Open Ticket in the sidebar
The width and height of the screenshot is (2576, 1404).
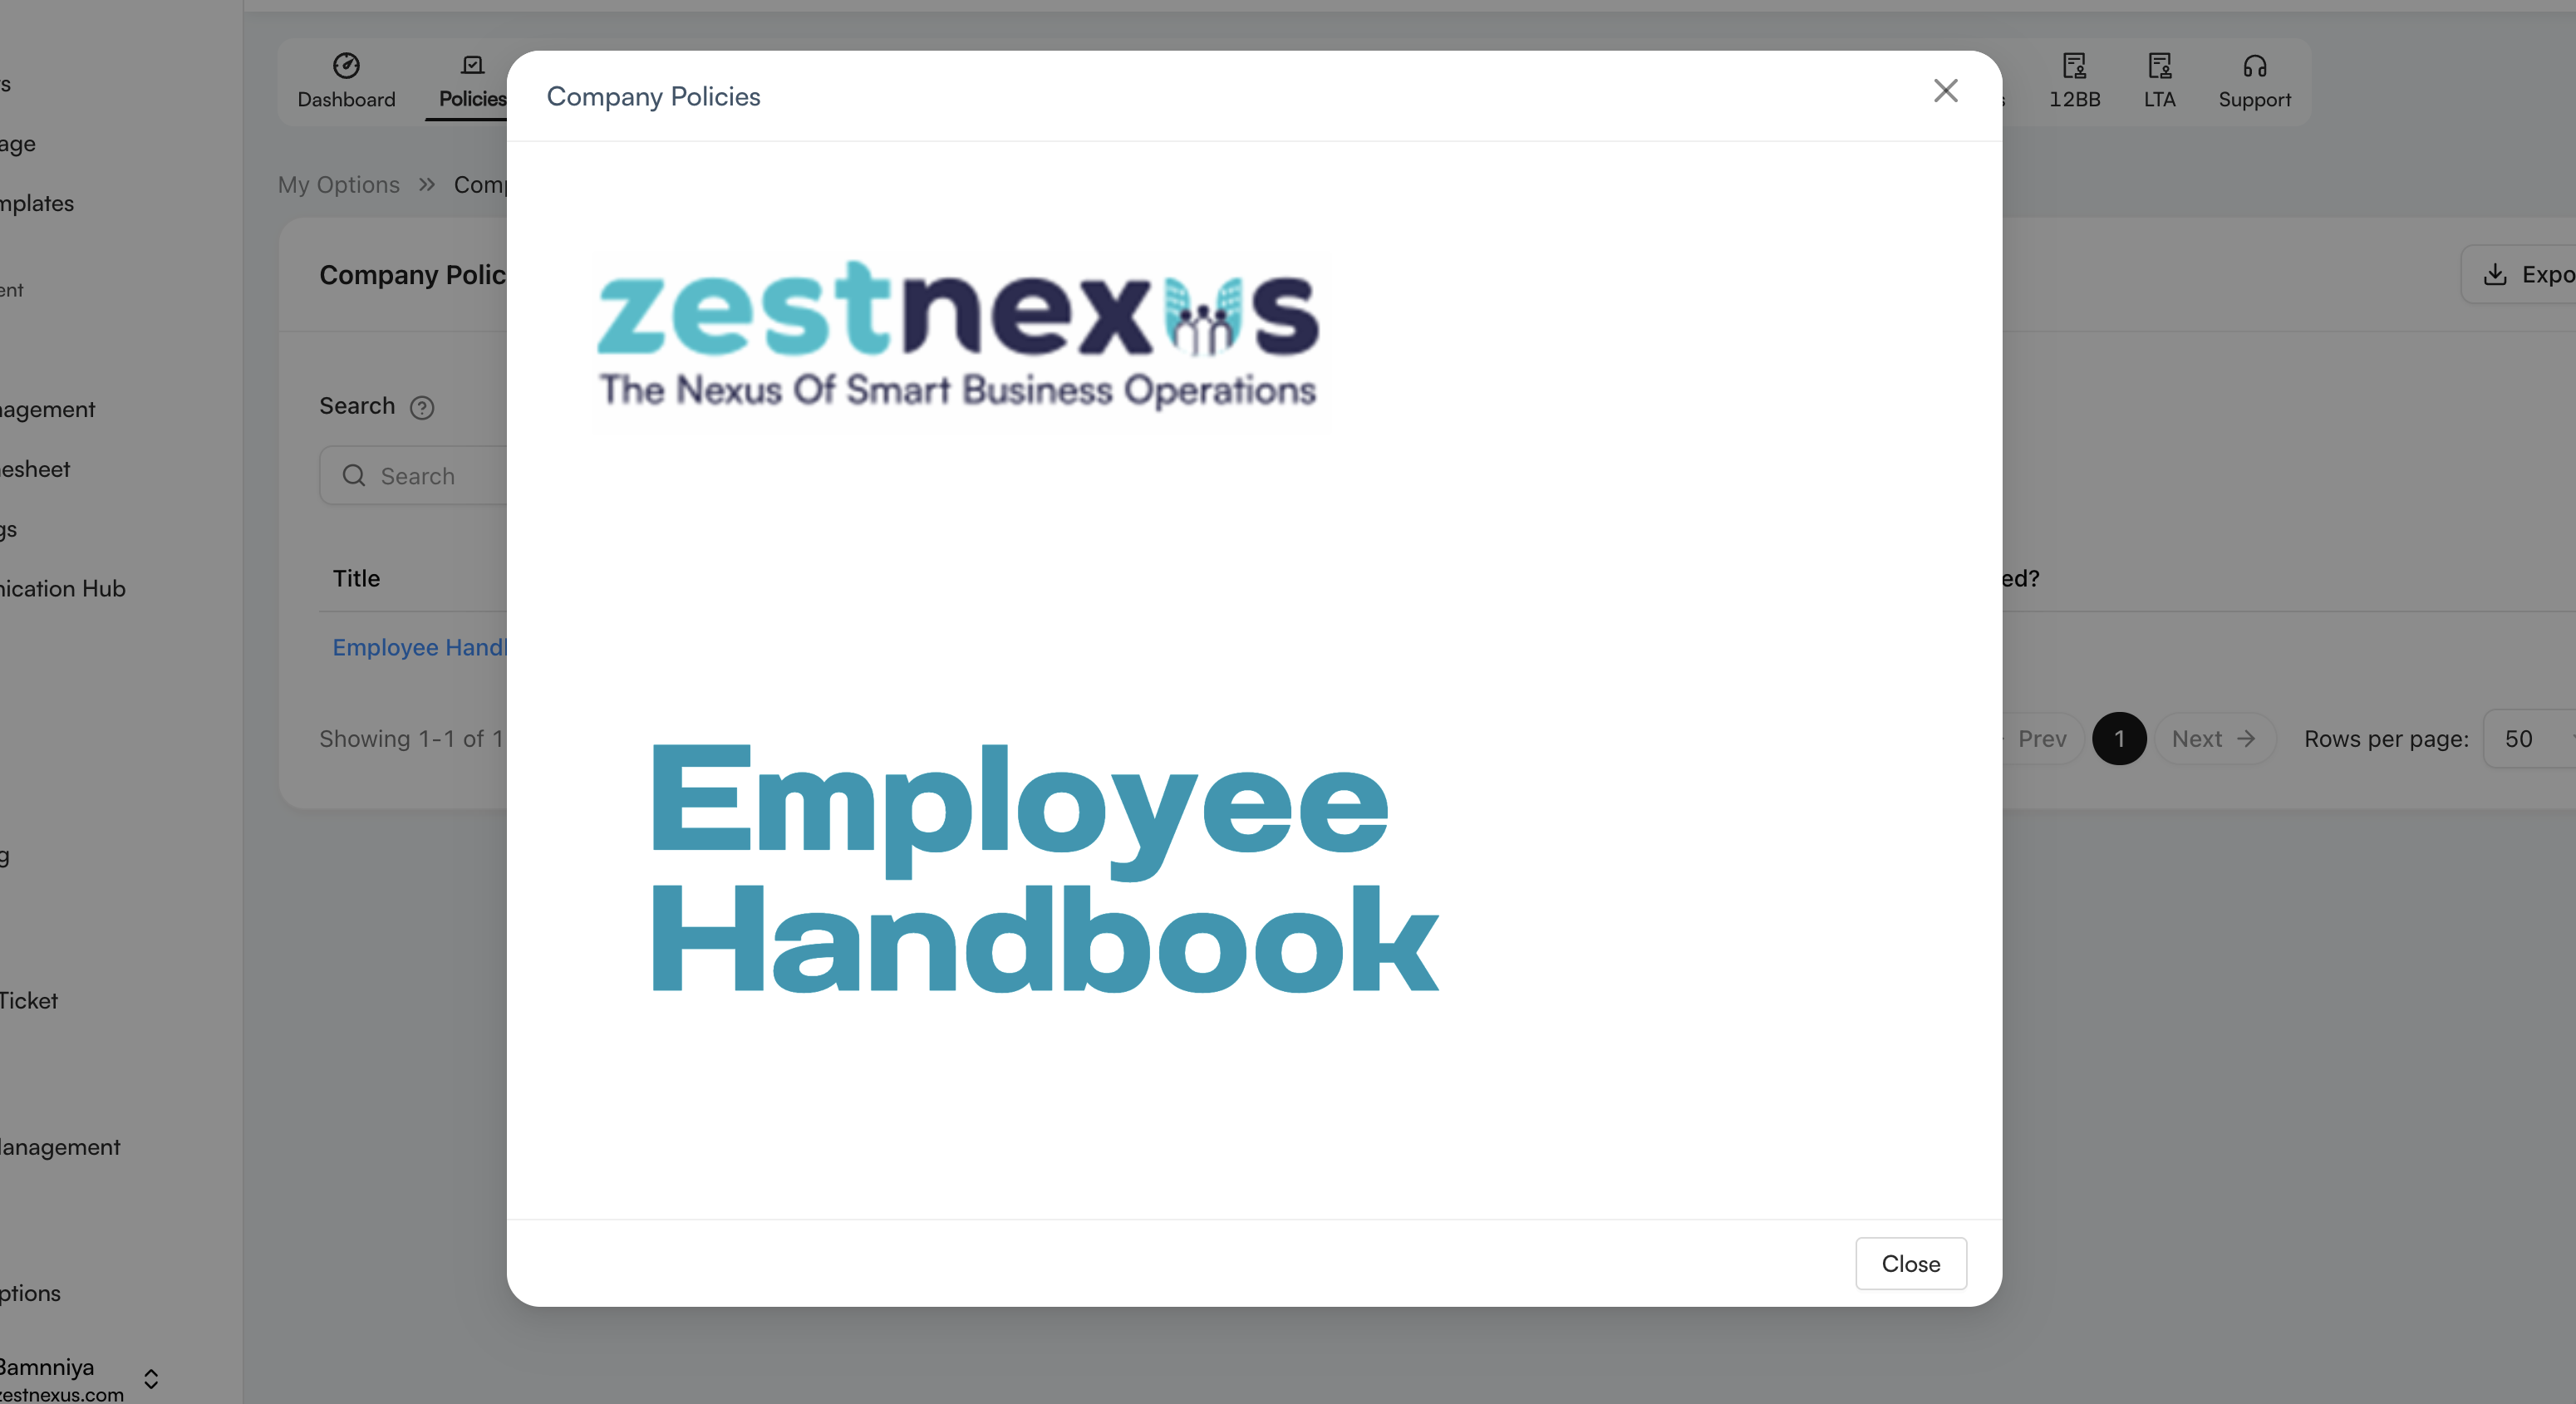coord(28,1001)
